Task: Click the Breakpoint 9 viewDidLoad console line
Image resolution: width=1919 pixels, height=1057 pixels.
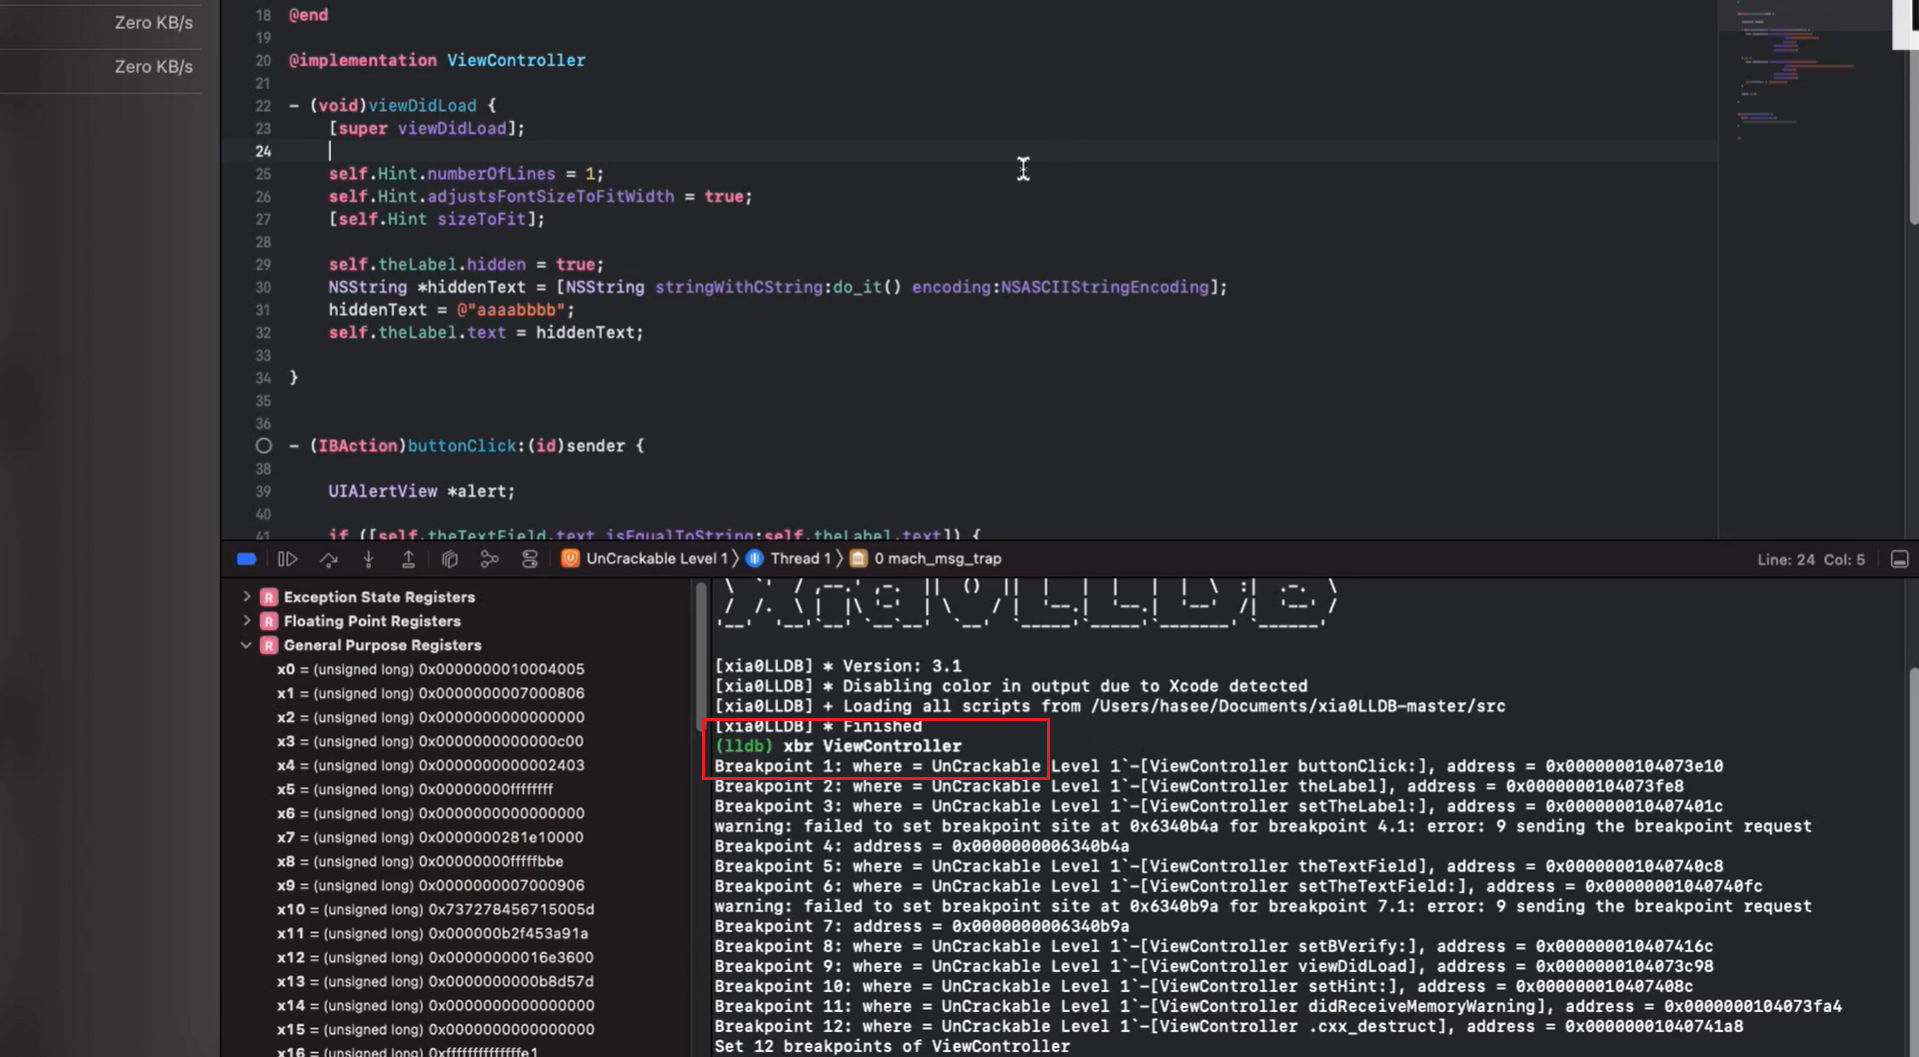Action: (1213, 966)
